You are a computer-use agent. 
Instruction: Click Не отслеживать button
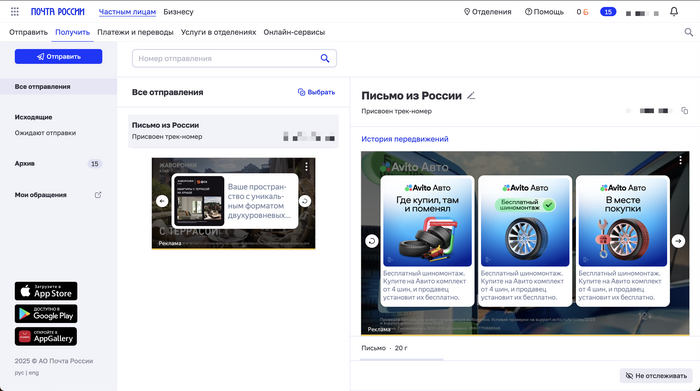click(x=656, y=376)
